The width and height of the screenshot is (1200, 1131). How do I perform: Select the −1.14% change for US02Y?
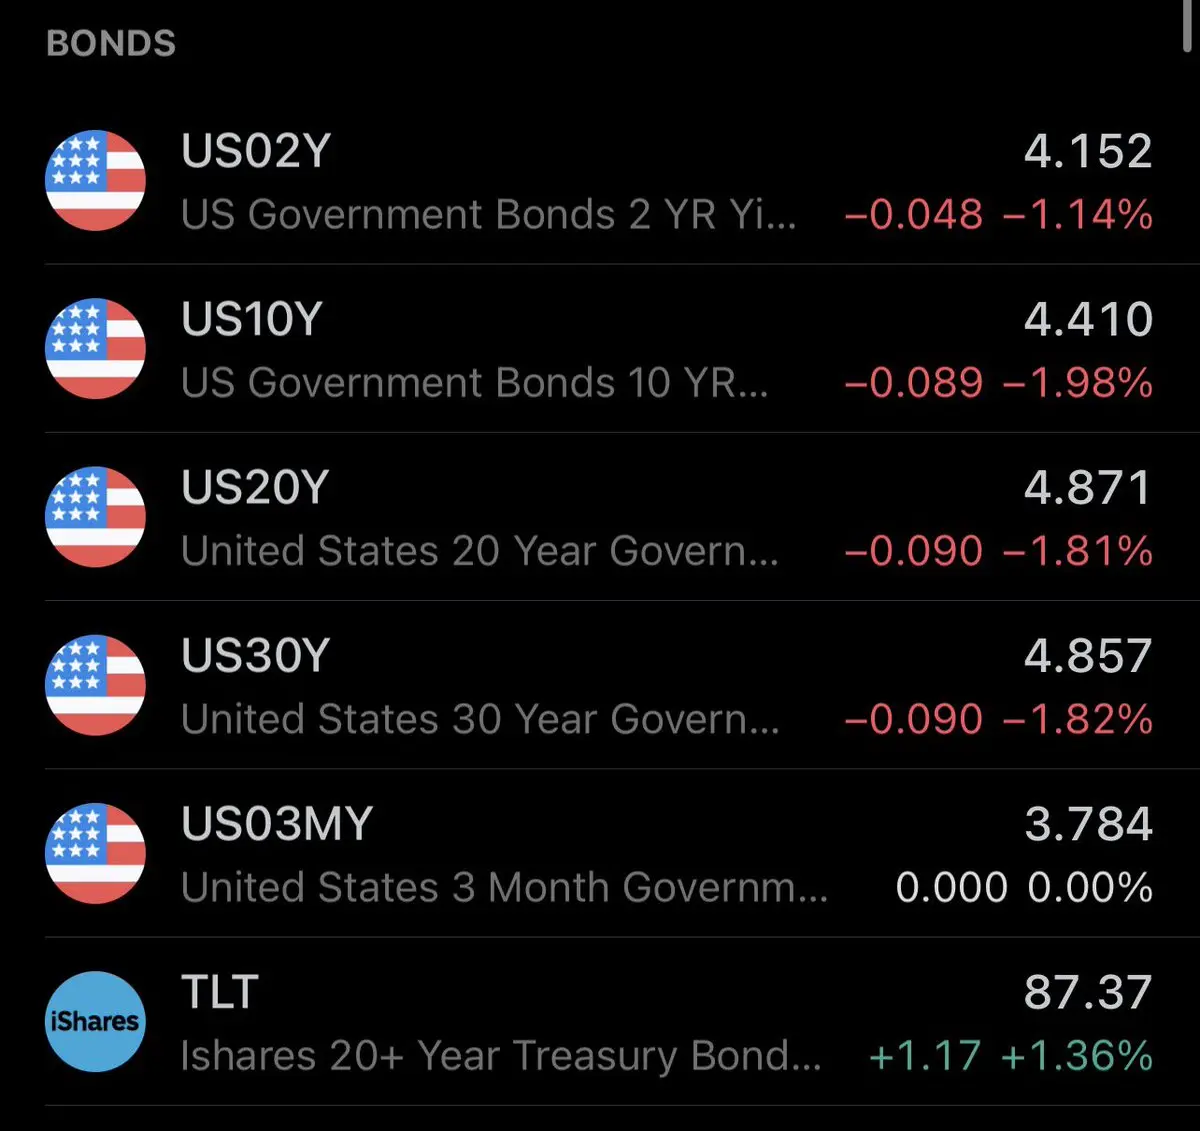point(1077,215)
